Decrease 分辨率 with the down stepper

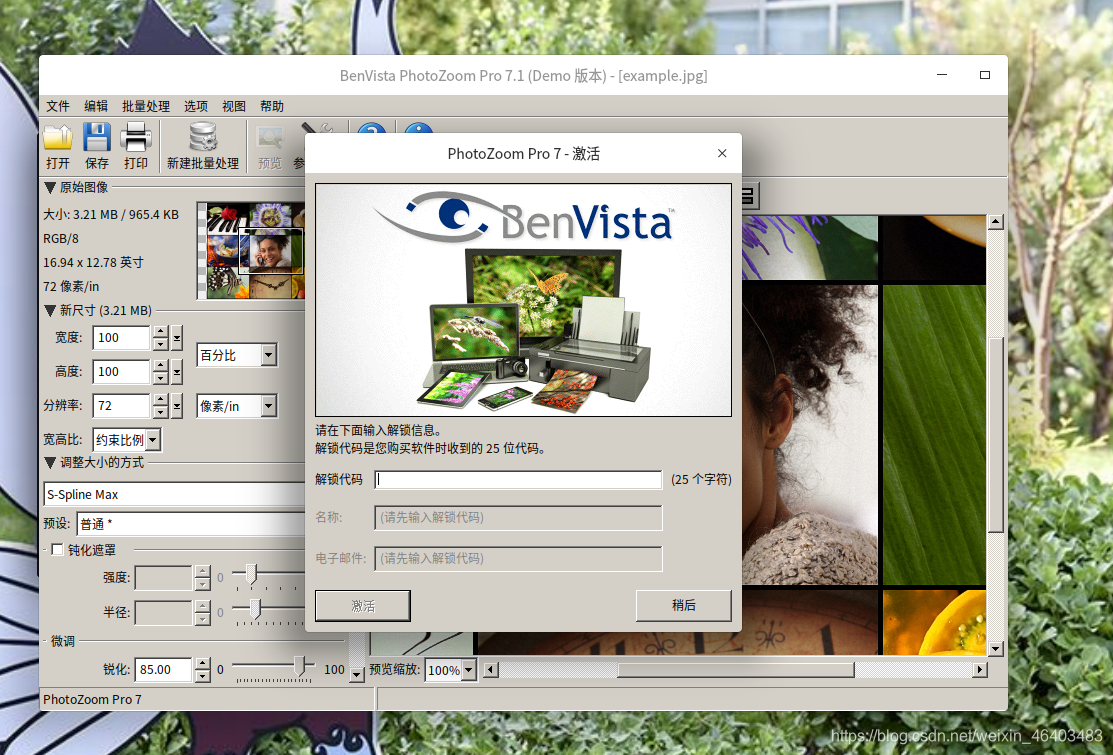click(160, 412)
